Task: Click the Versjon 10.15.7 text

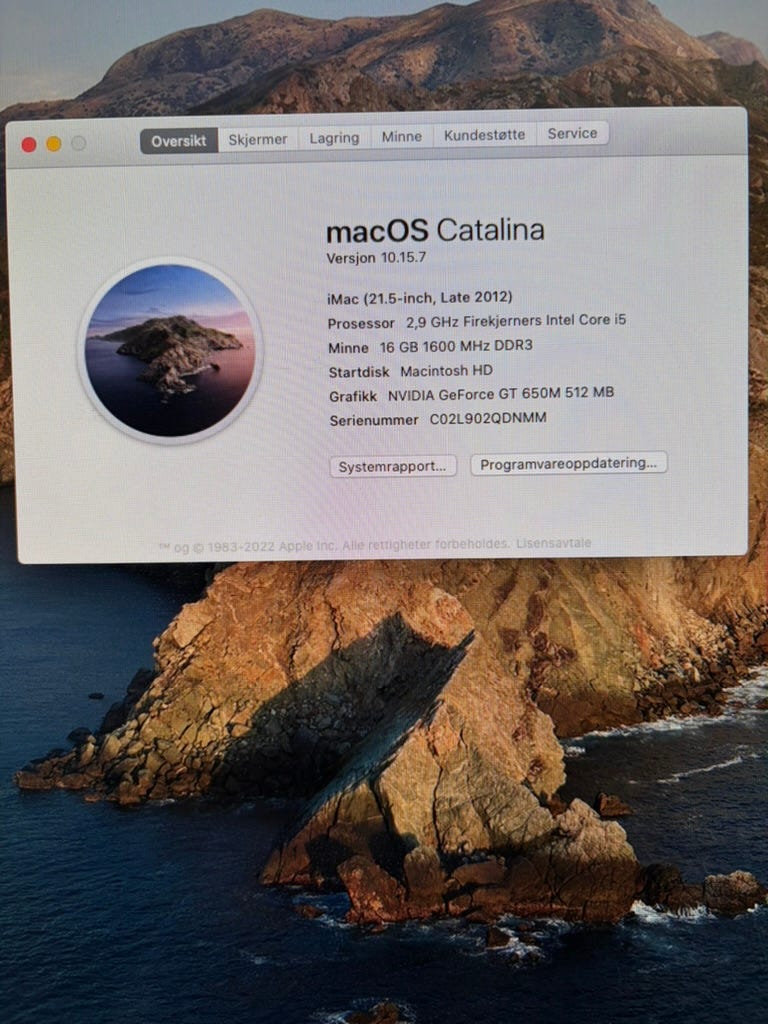Action: pyautogui.click(x=376, y=257)
